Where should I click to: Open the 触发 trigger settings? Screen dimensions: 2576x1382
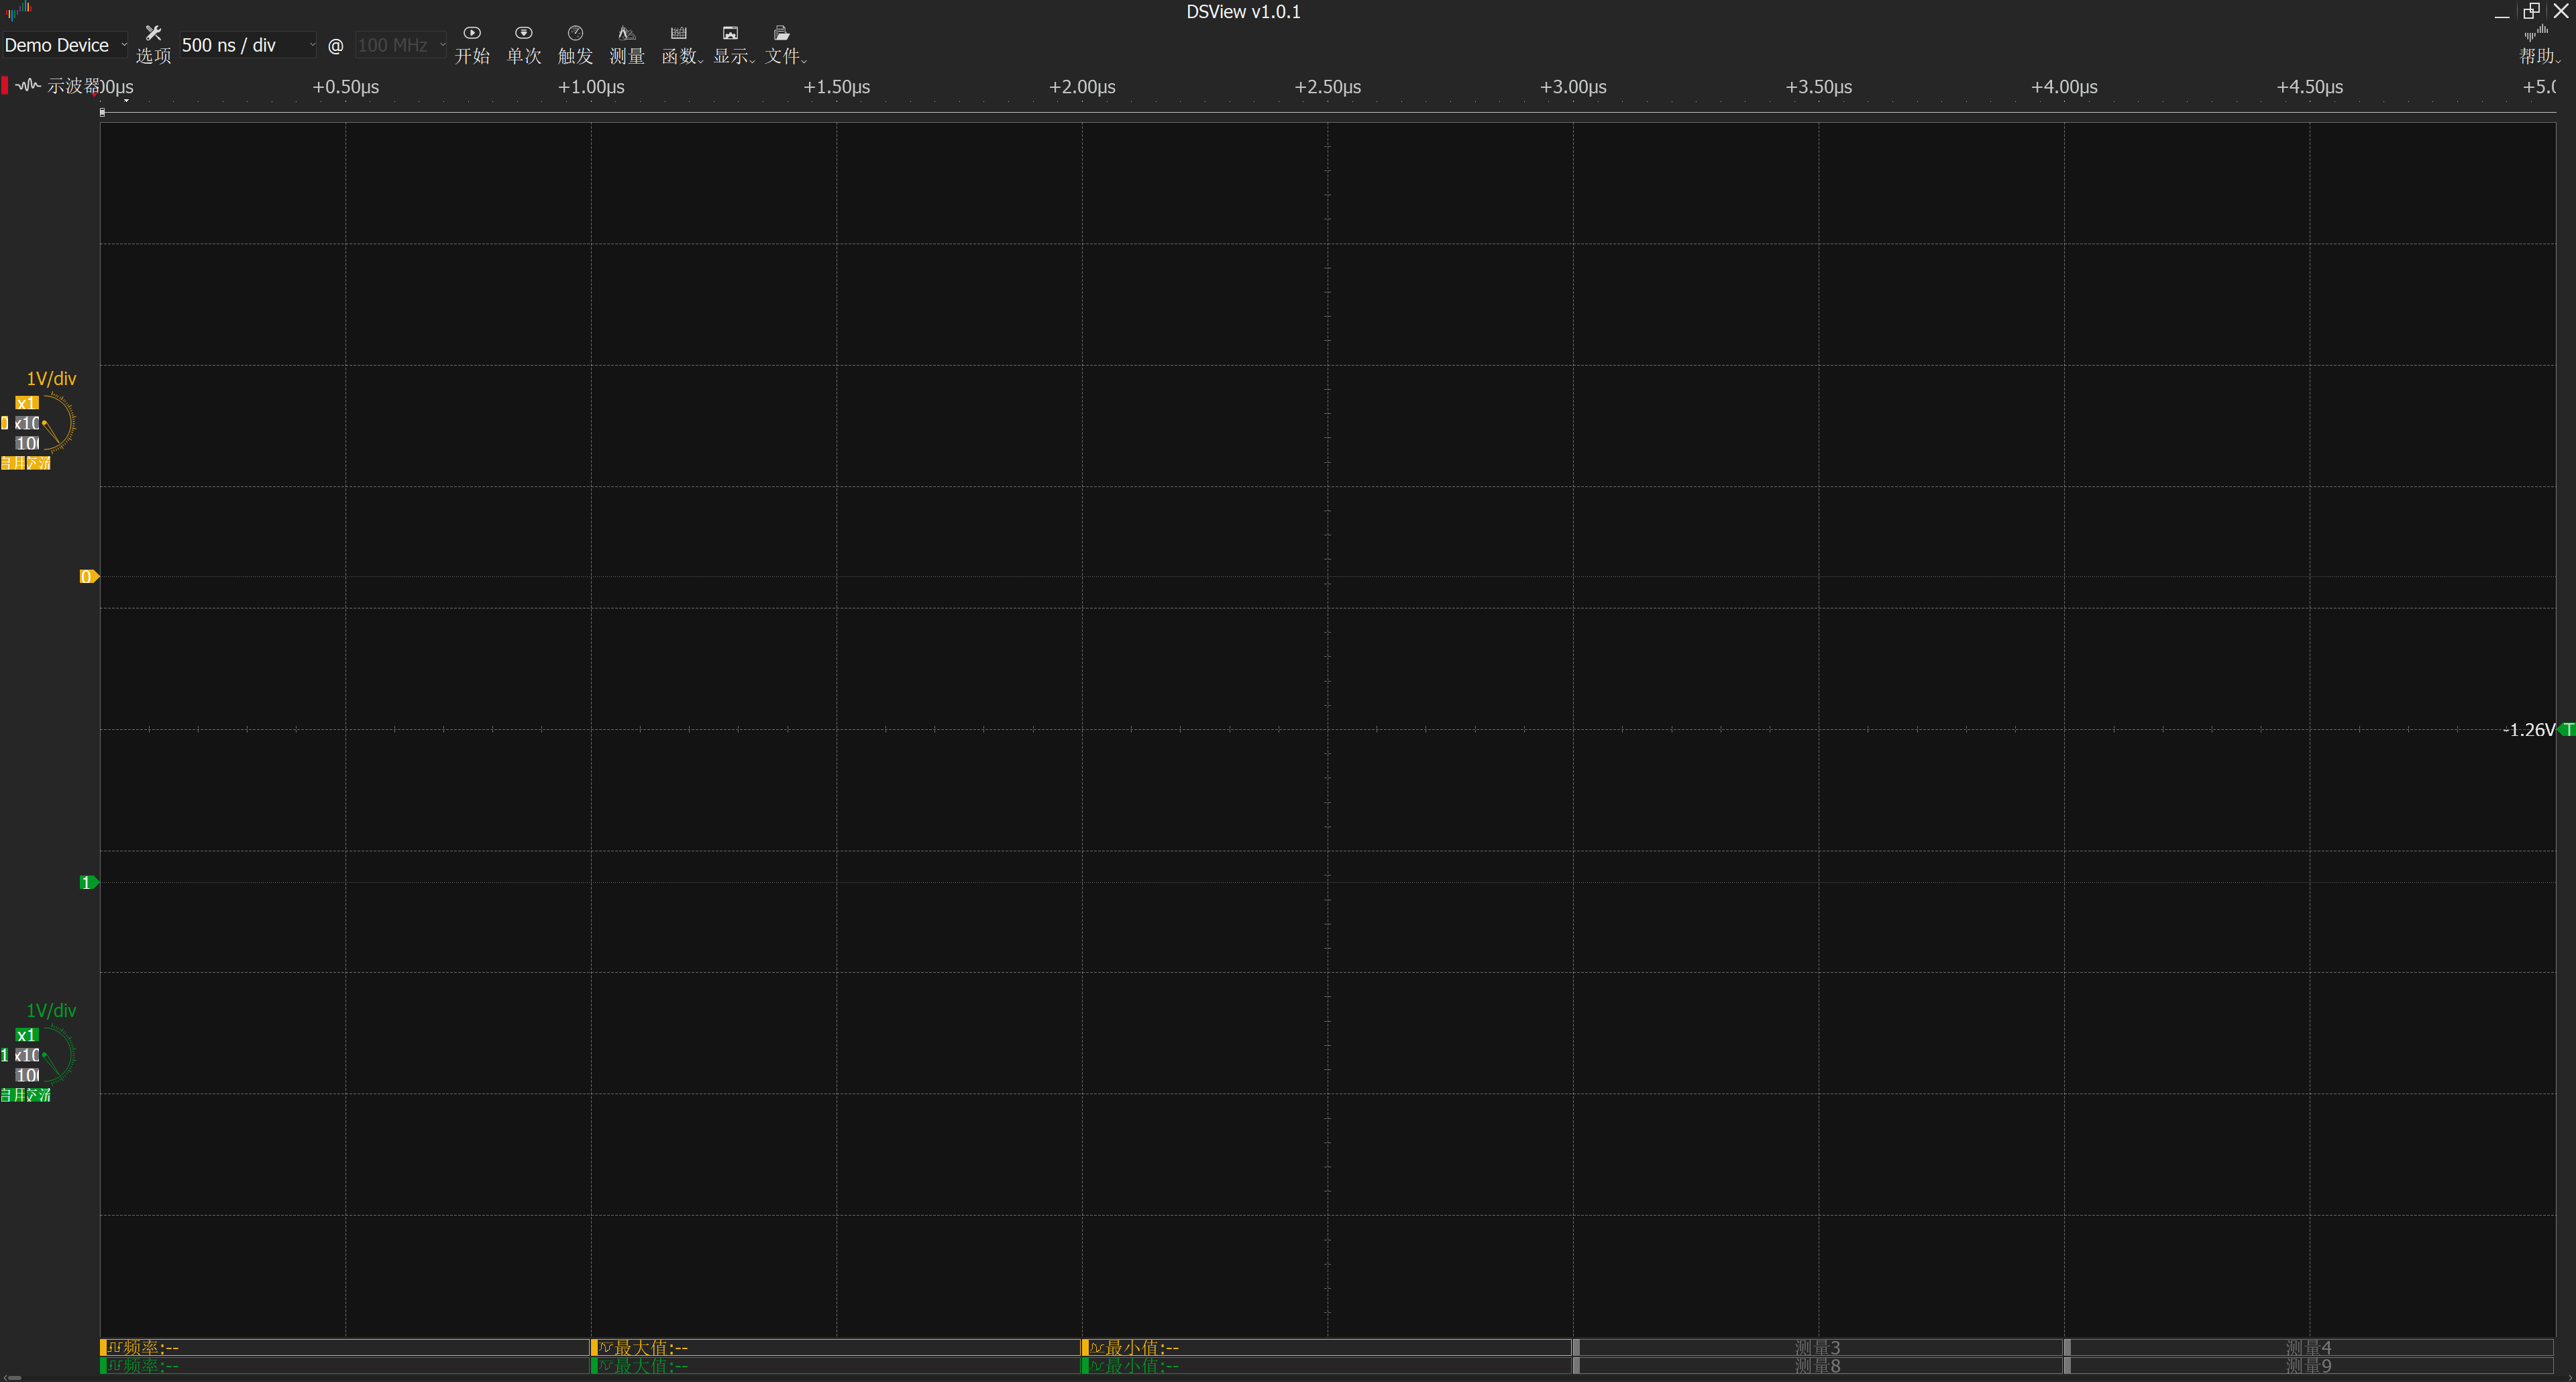point(575,45)
